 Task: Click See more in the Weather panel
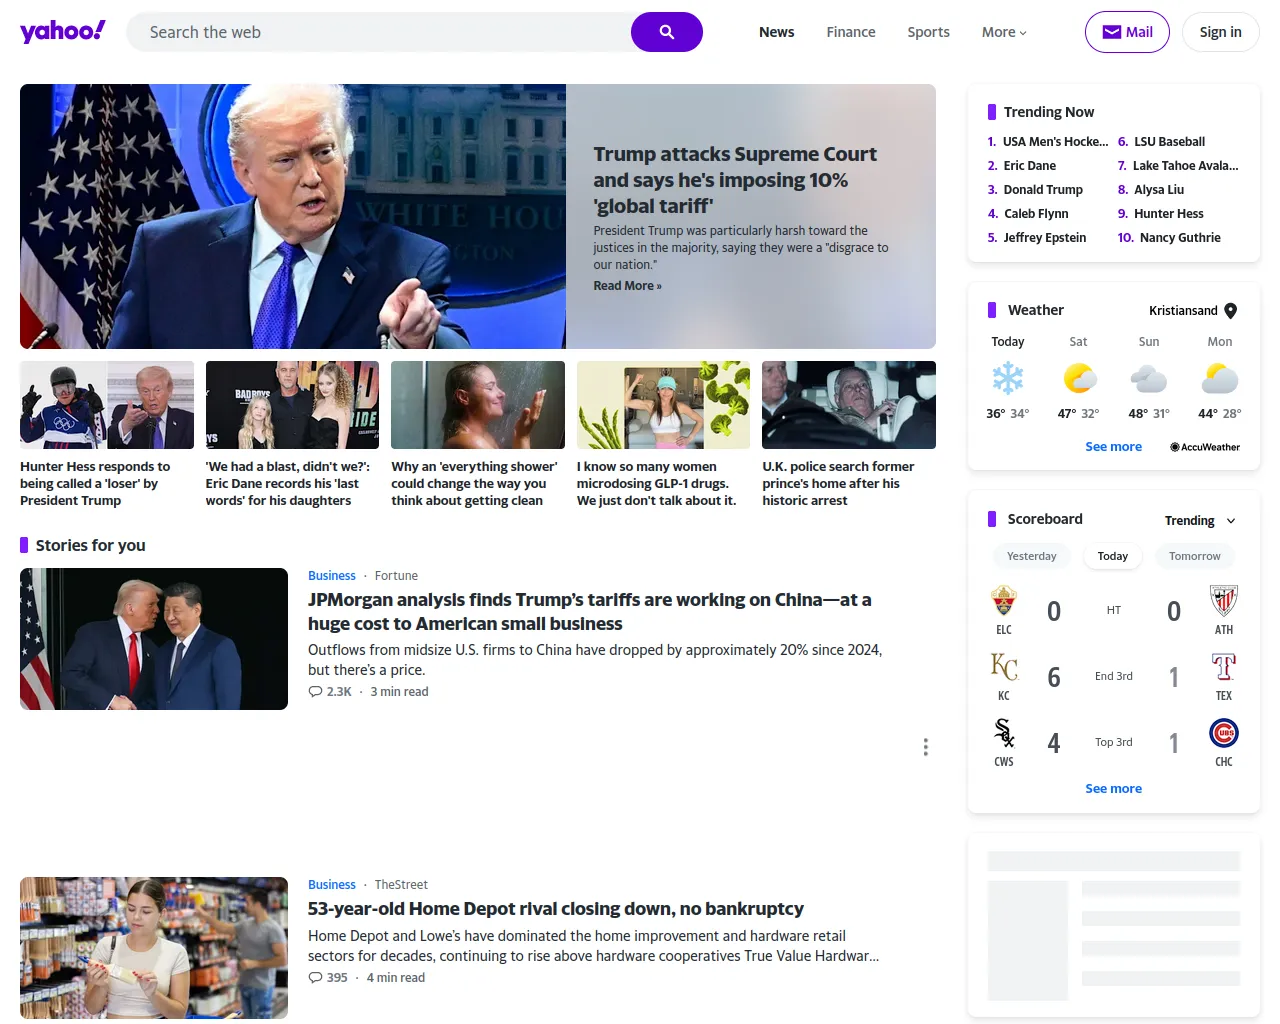click(x=1113, y=446)
